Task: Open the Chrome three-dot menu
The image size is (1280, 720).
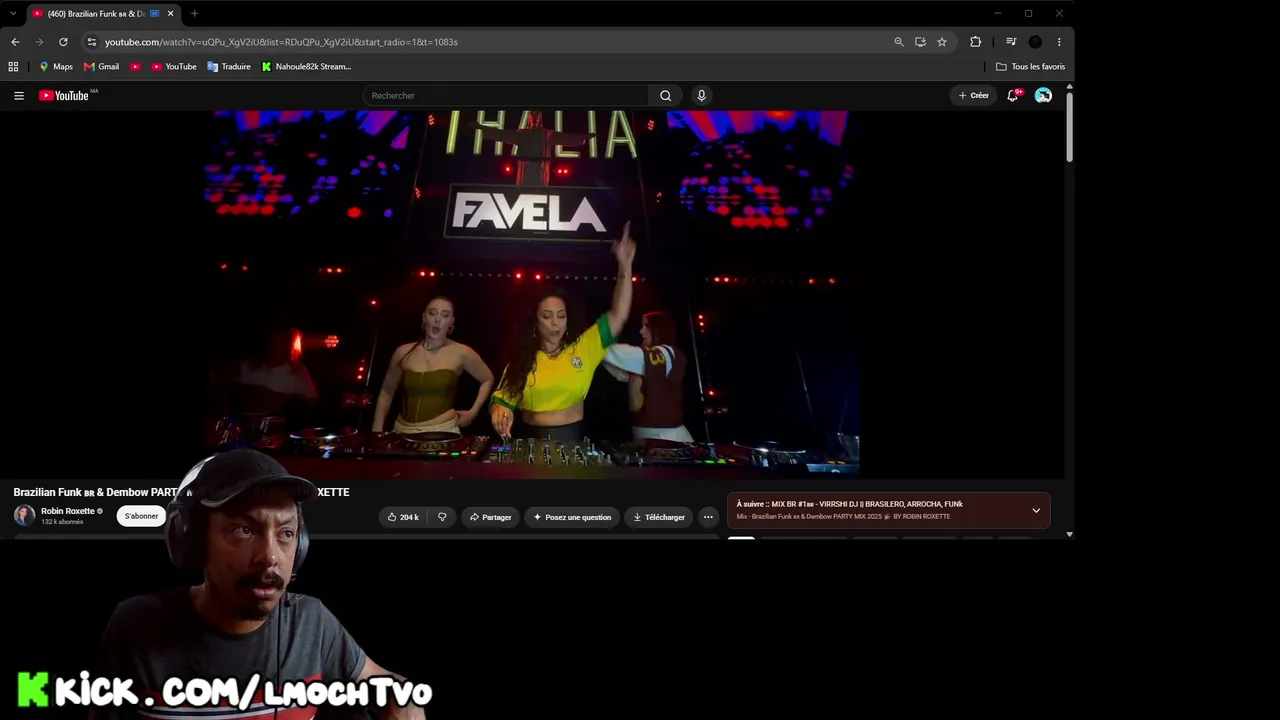Action: click(1059, 42)
